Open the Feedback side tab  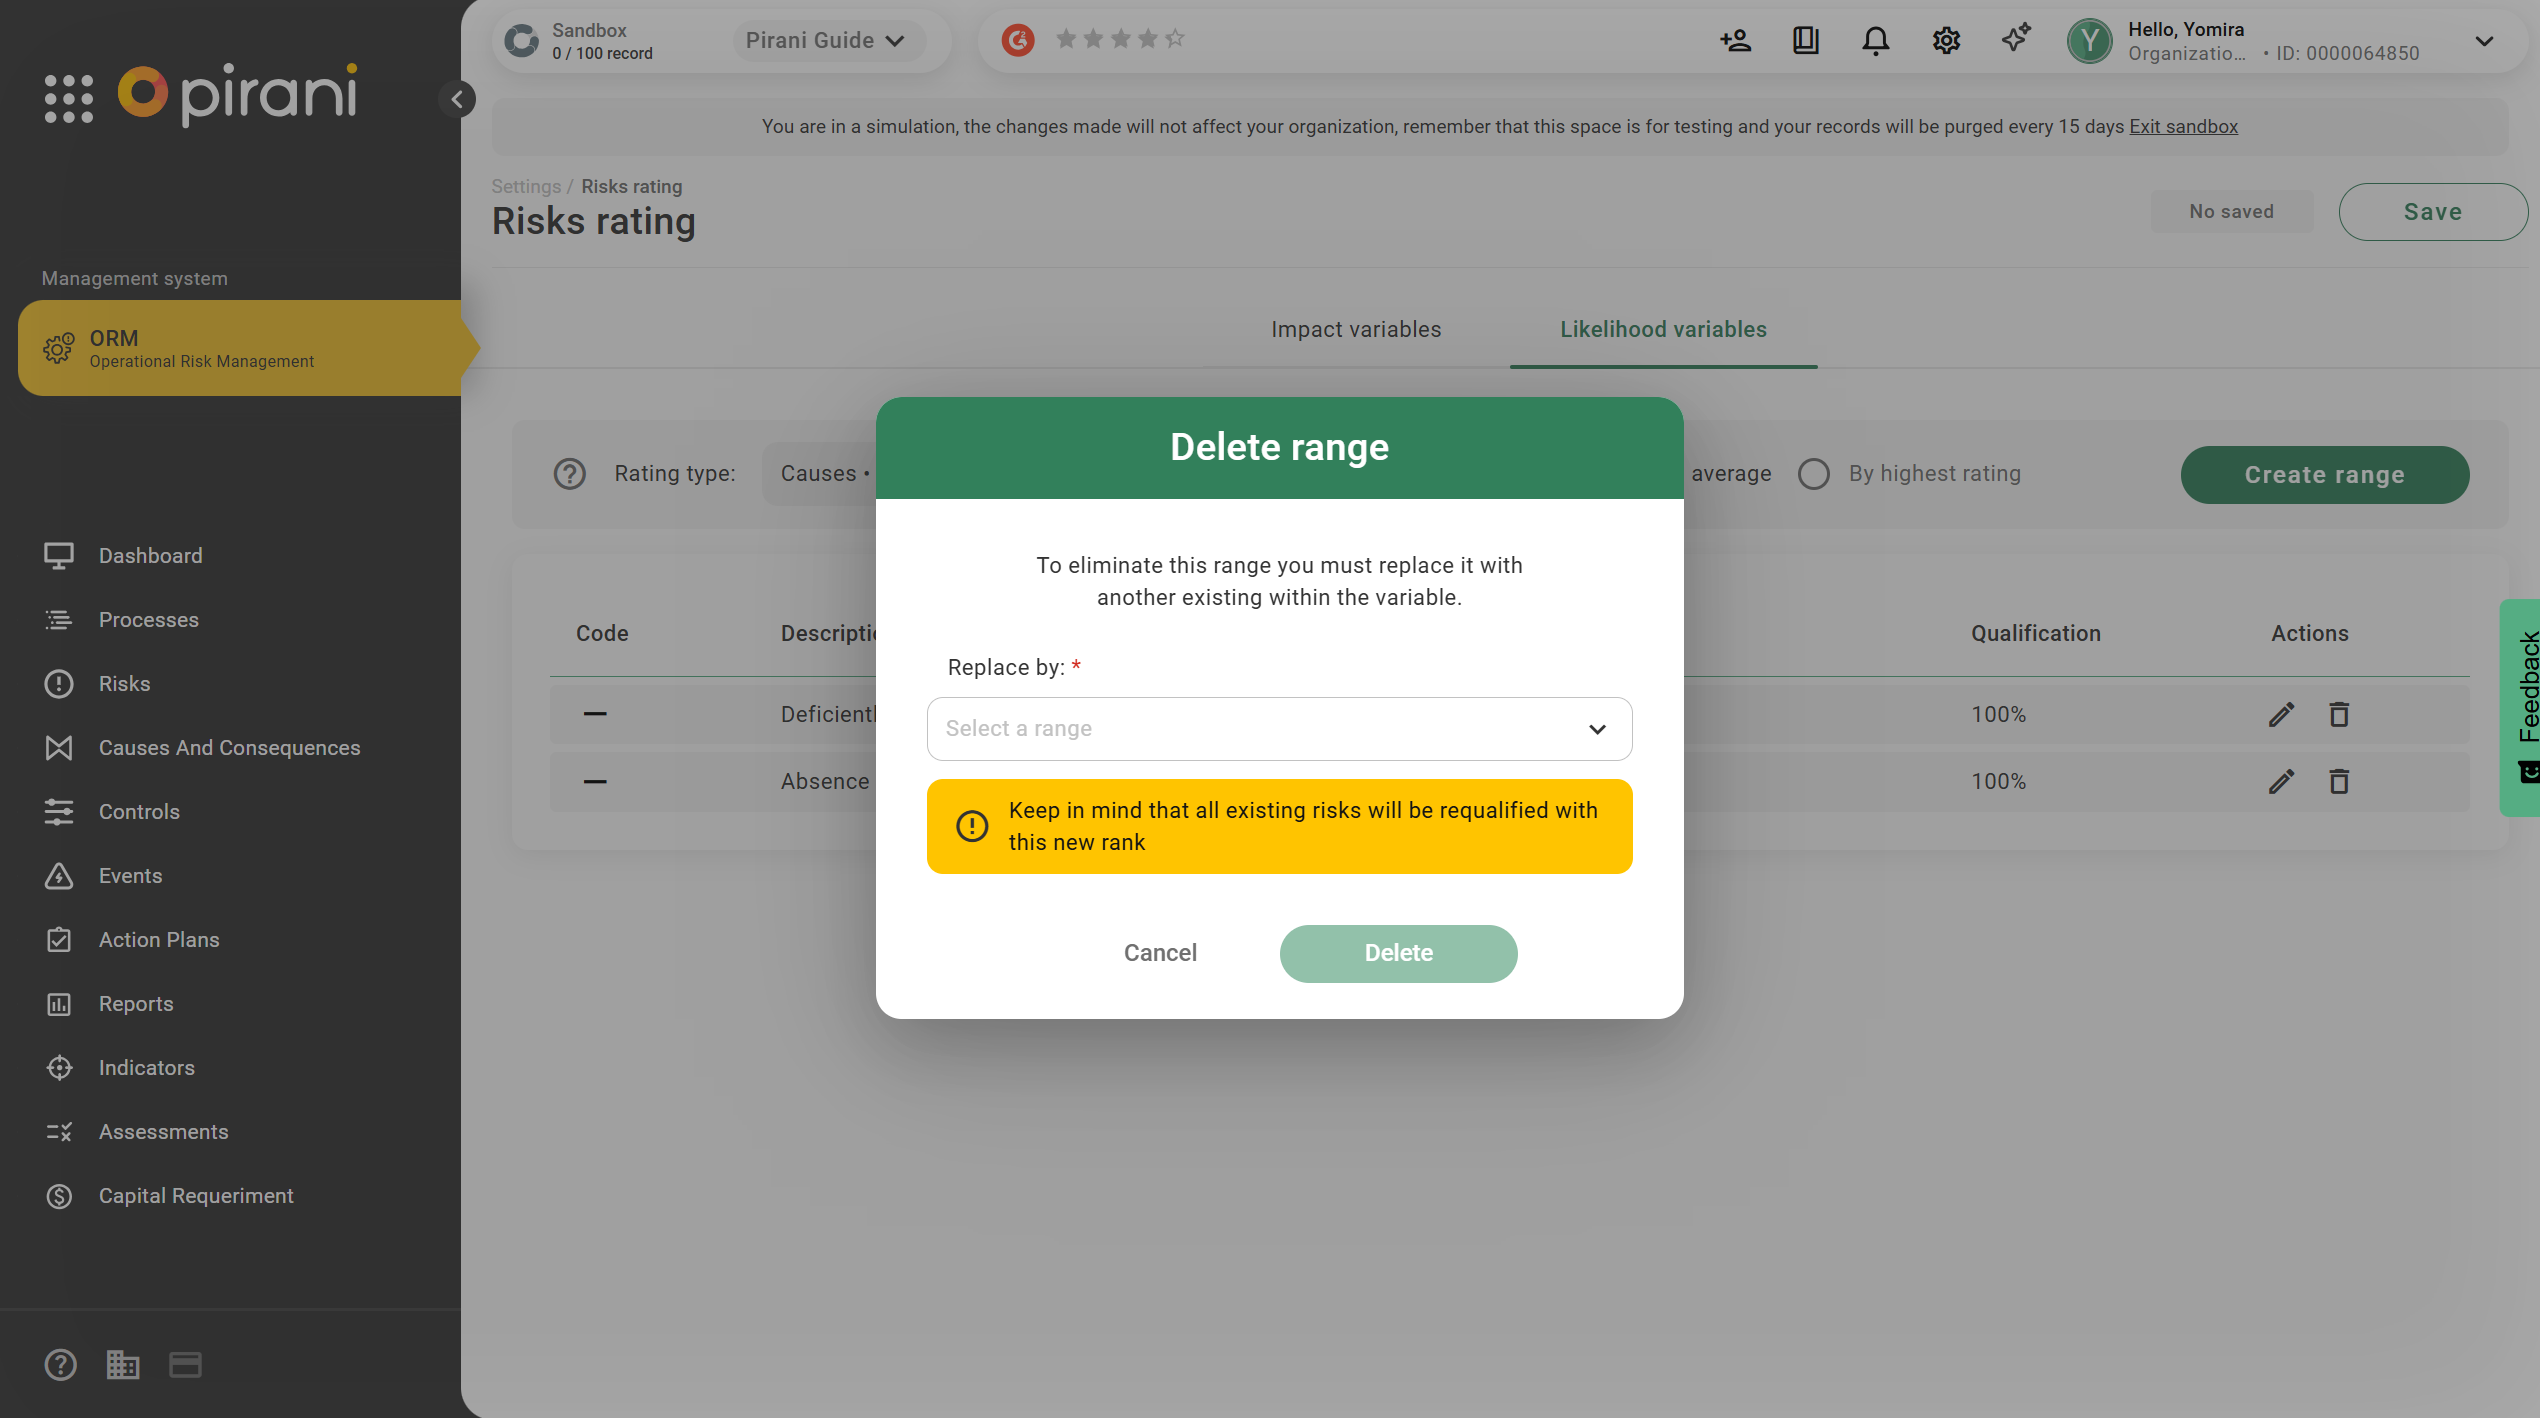[x=2526, y=706]
